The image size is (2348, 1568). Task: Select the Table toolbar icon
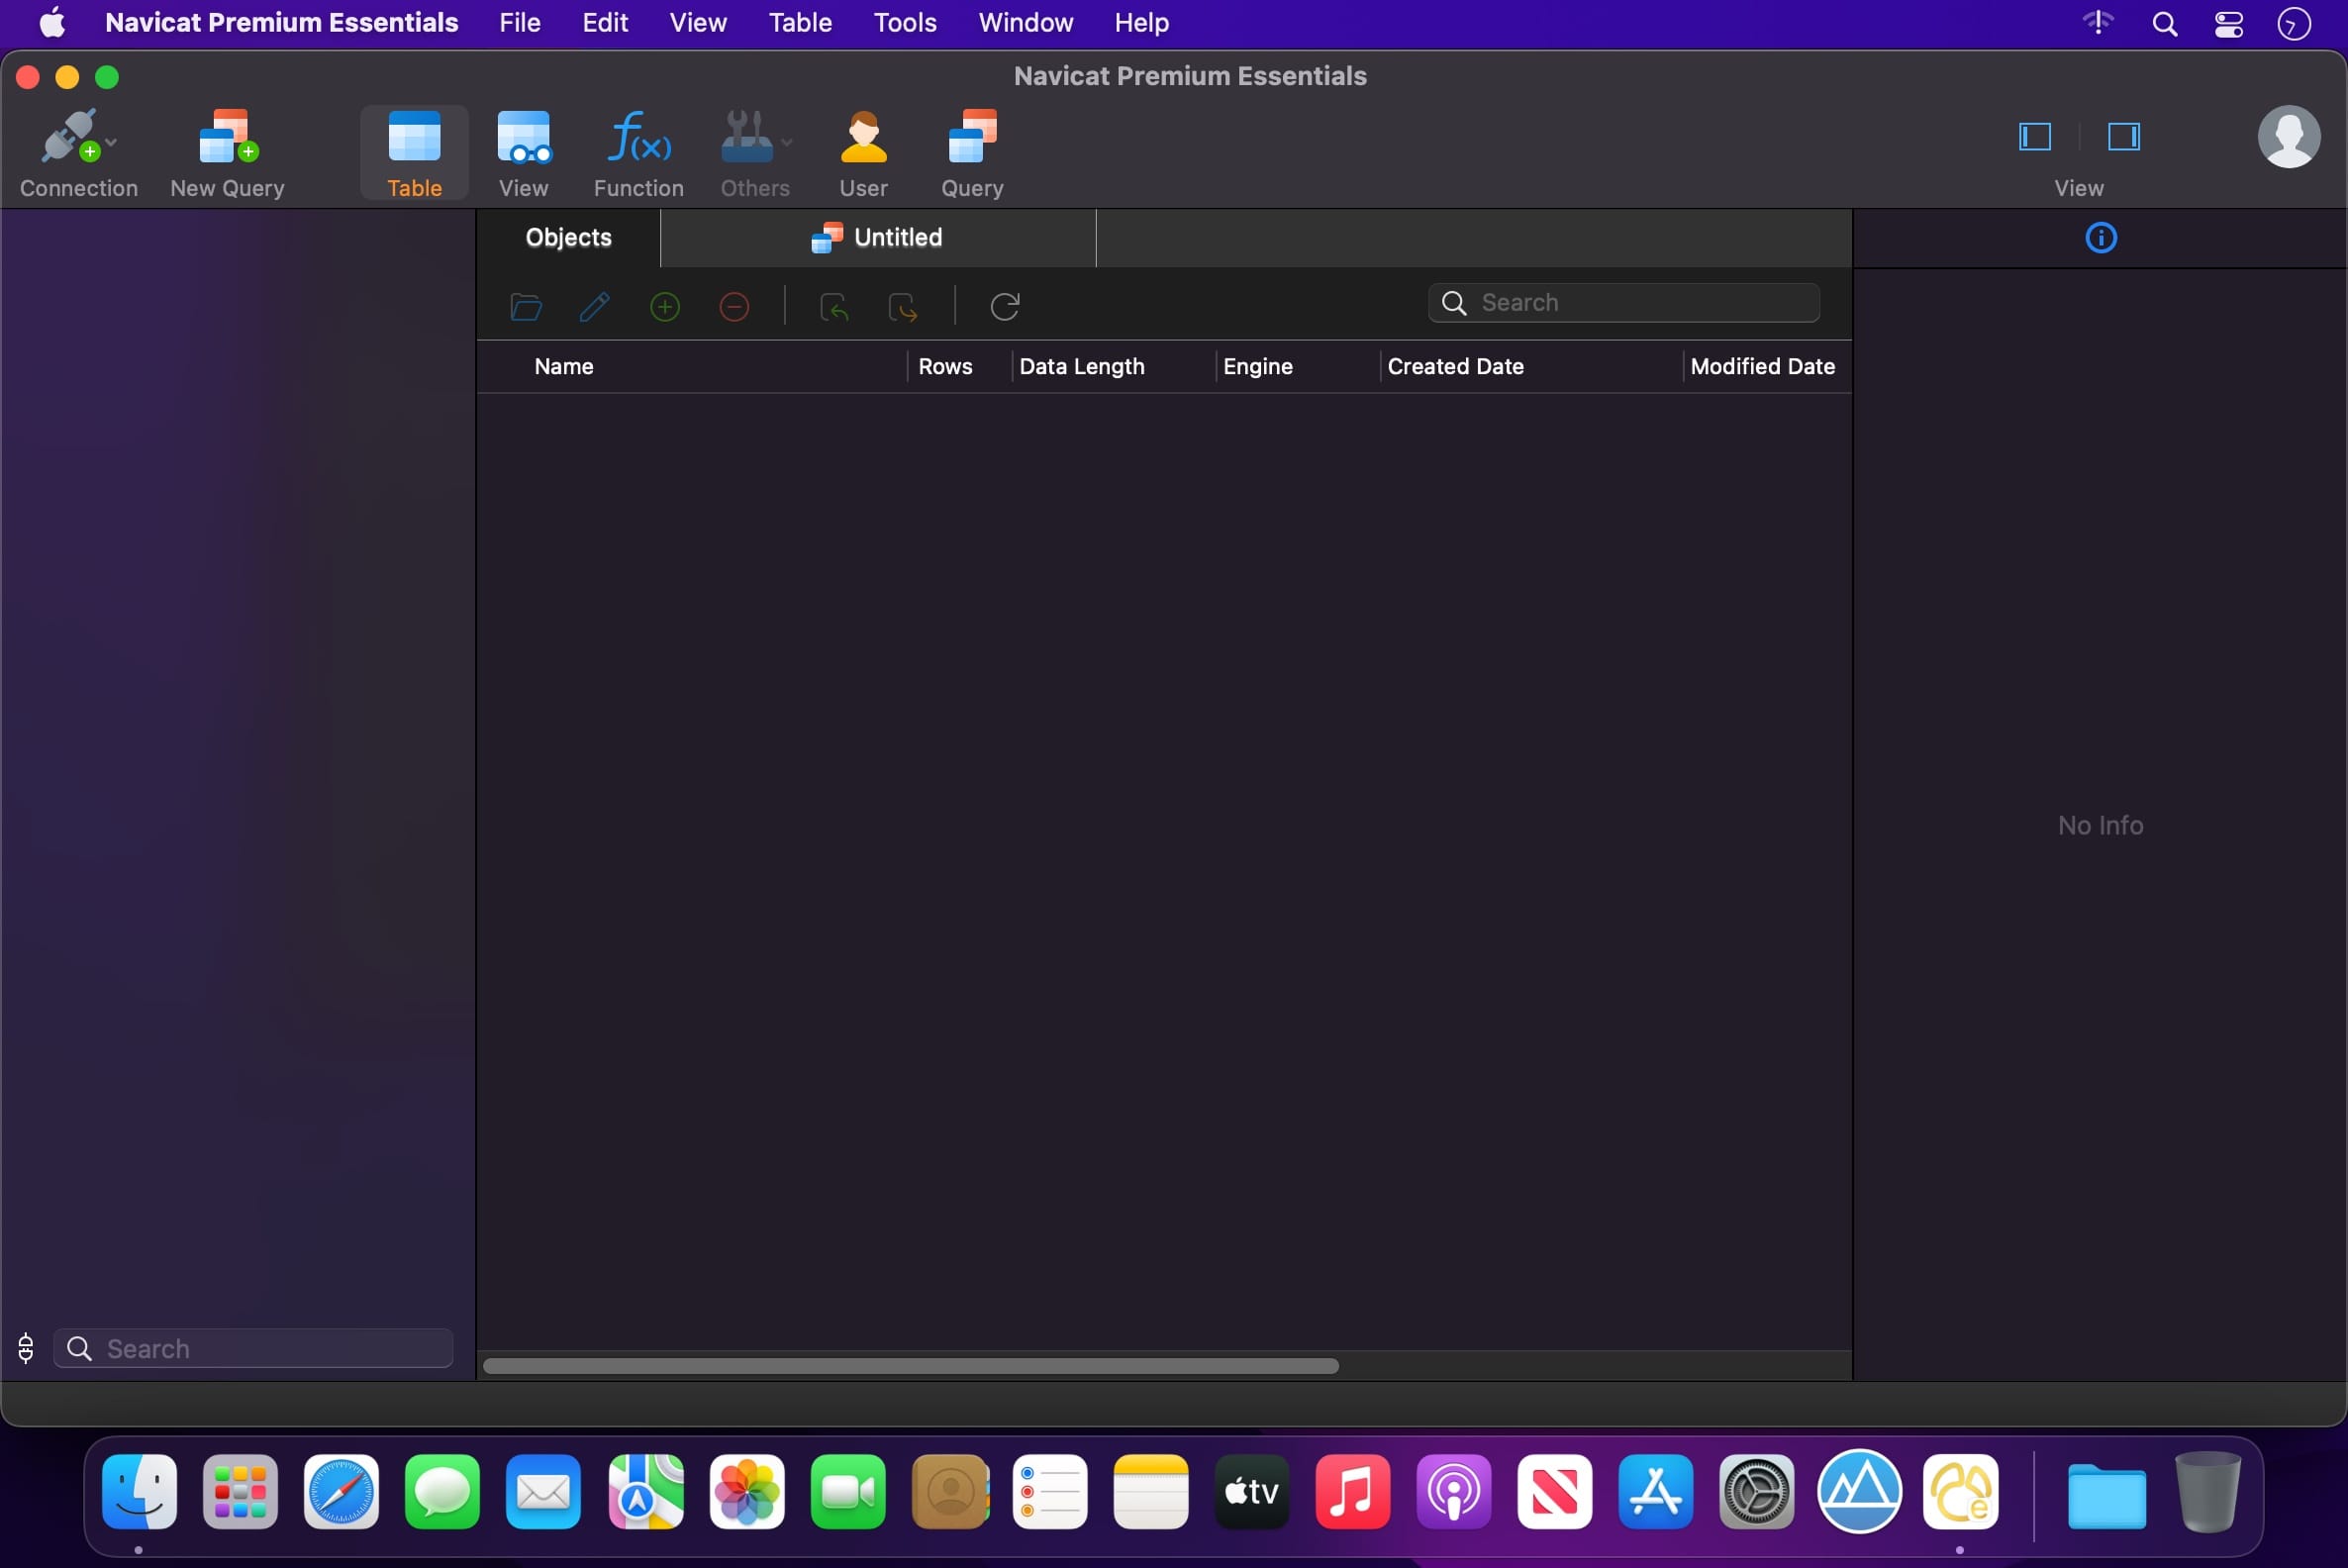click(414, 136)
